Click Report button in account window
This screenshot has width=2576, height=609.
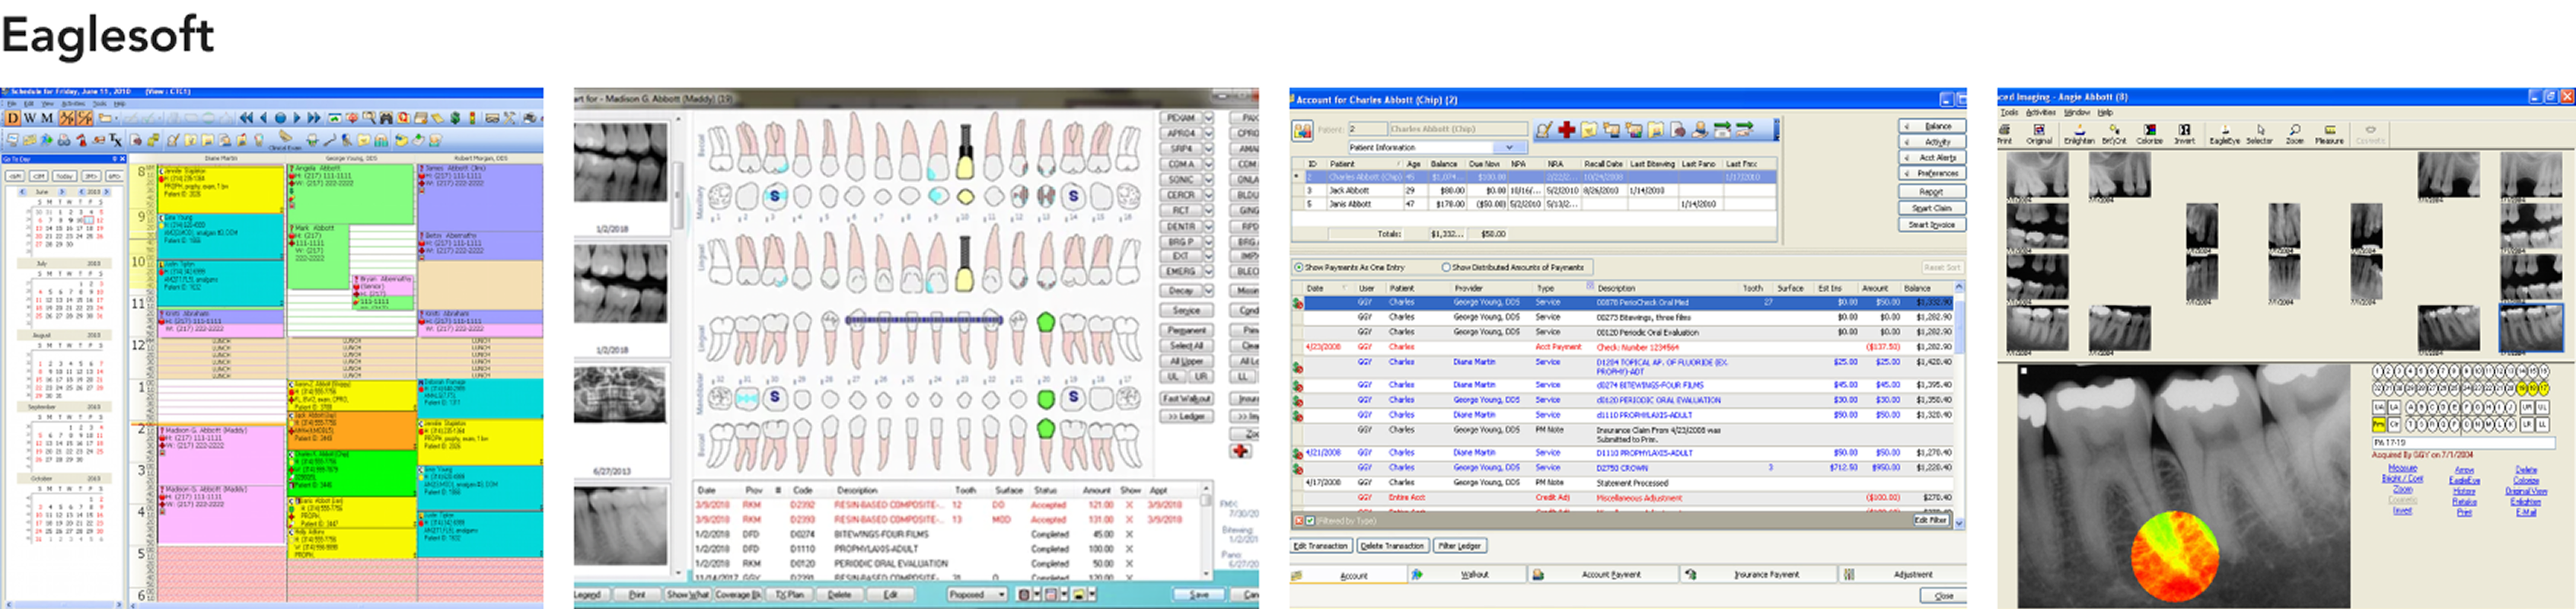pos(1932,192)
